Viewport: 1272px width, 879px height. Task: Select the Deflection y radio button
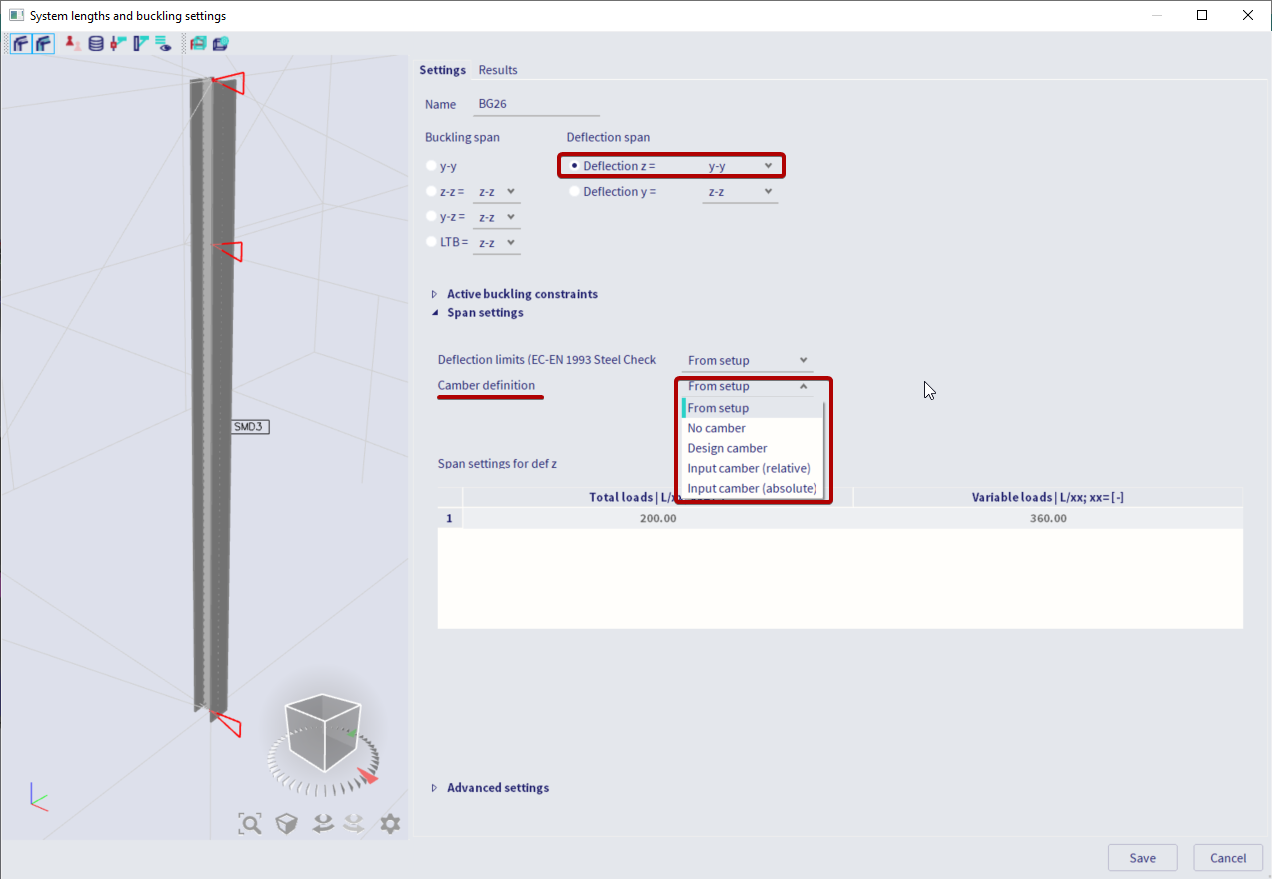tap(574, 192)
